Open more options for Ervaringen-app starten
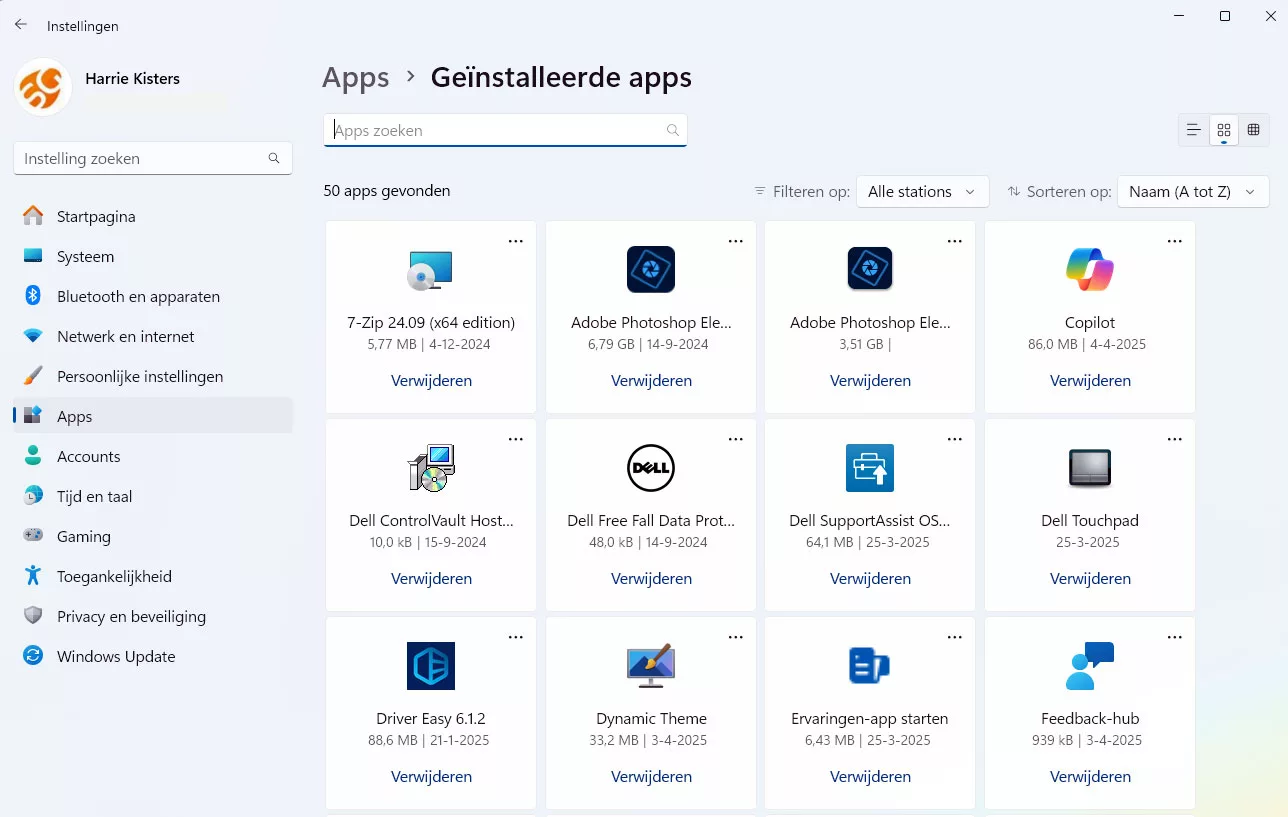1288x817 pixels. click(955, 637)
